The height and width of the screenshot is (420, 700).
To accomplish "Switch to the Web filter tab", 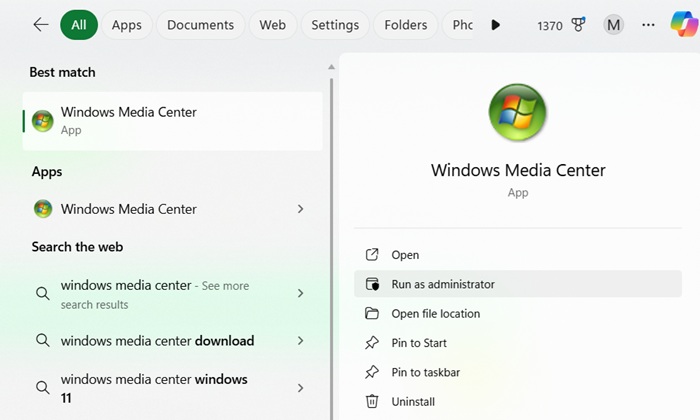I will [273, 25].
